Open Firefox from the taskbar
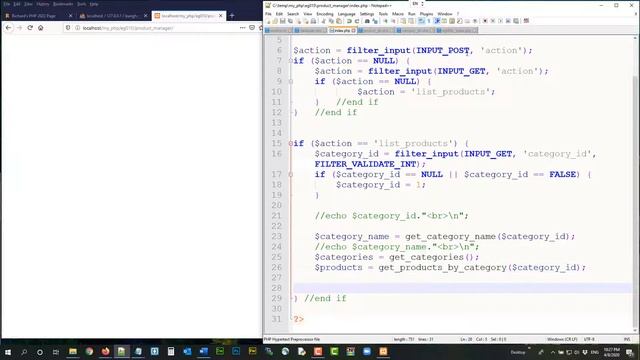This screenshot has width=640, height=360. [x=105, y=351]
